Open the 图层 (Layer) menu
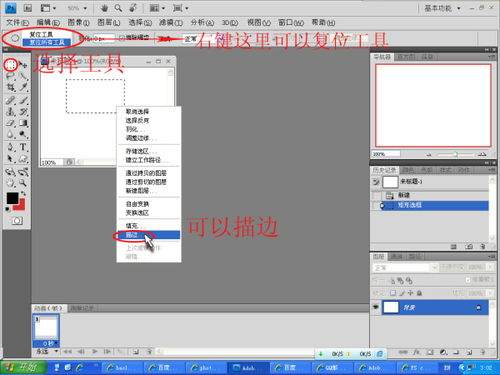500x375 pixels. coord(109,23)
